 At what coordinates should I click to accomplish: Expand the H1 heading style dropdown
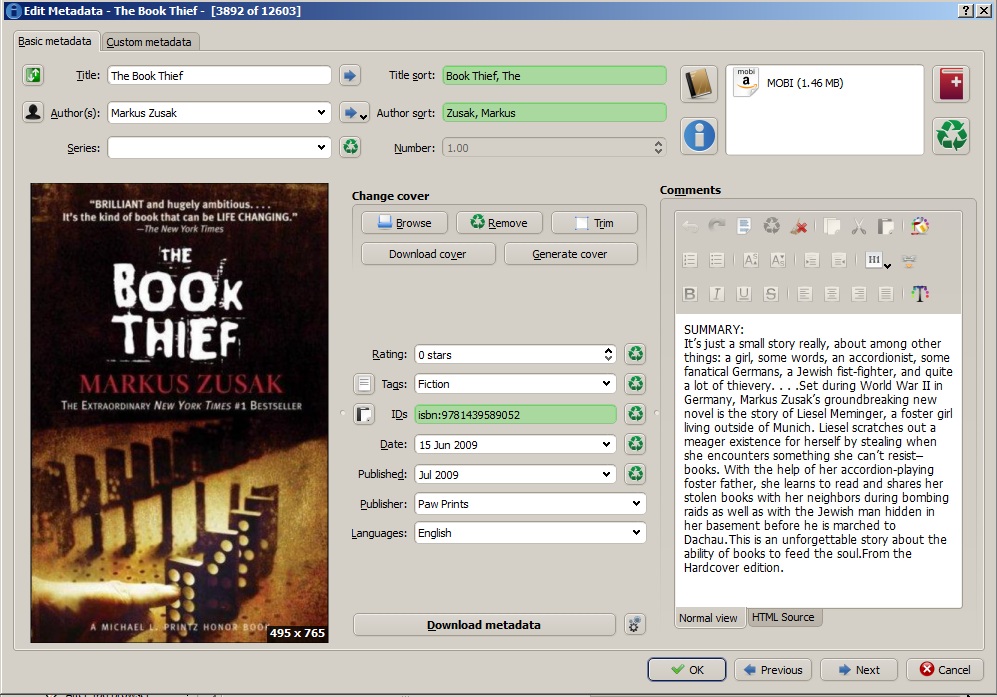point(878,260)
